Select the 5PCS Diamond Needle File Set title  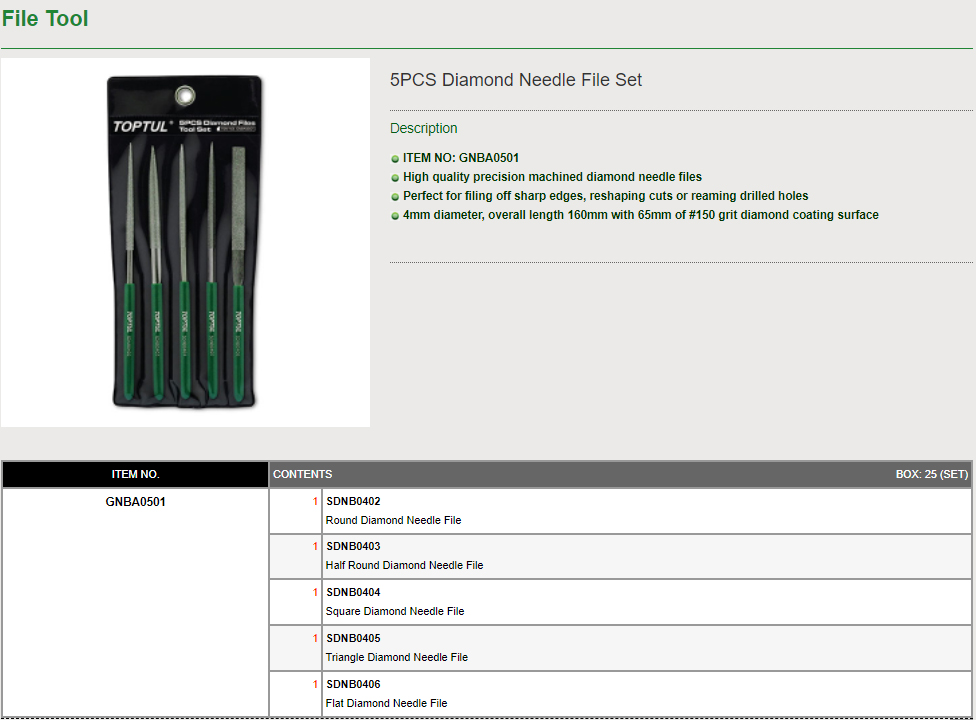coord(516,80)
